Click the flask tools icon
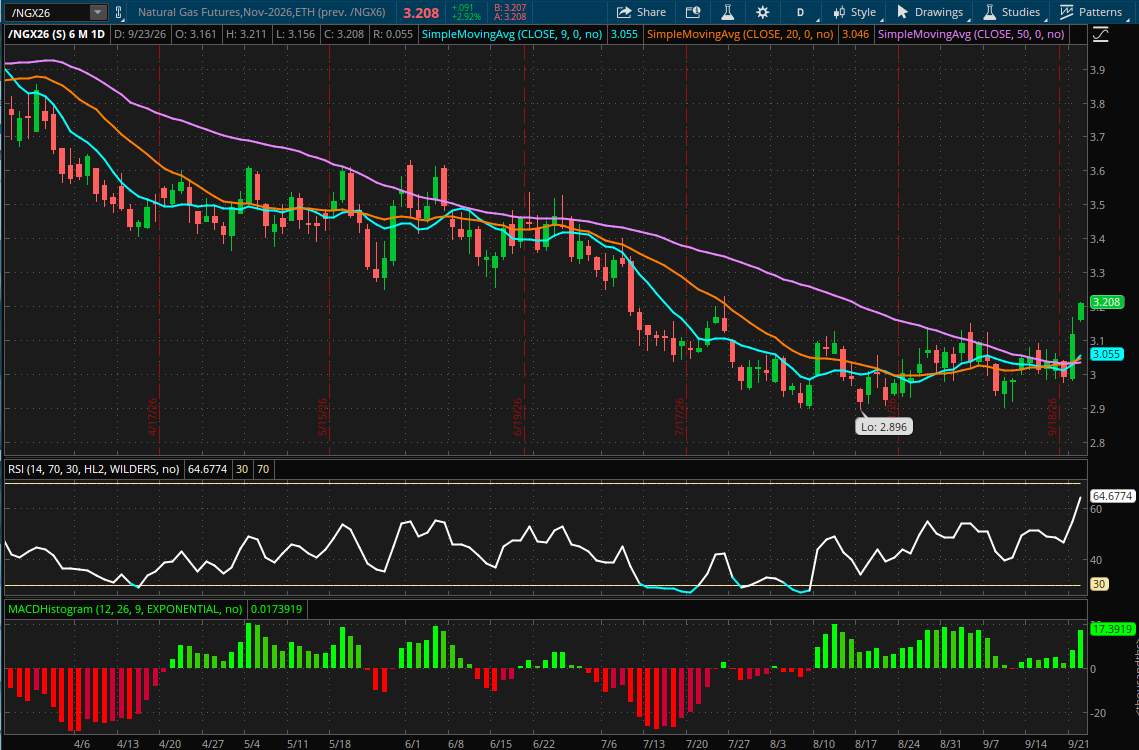 pos(727,12)
